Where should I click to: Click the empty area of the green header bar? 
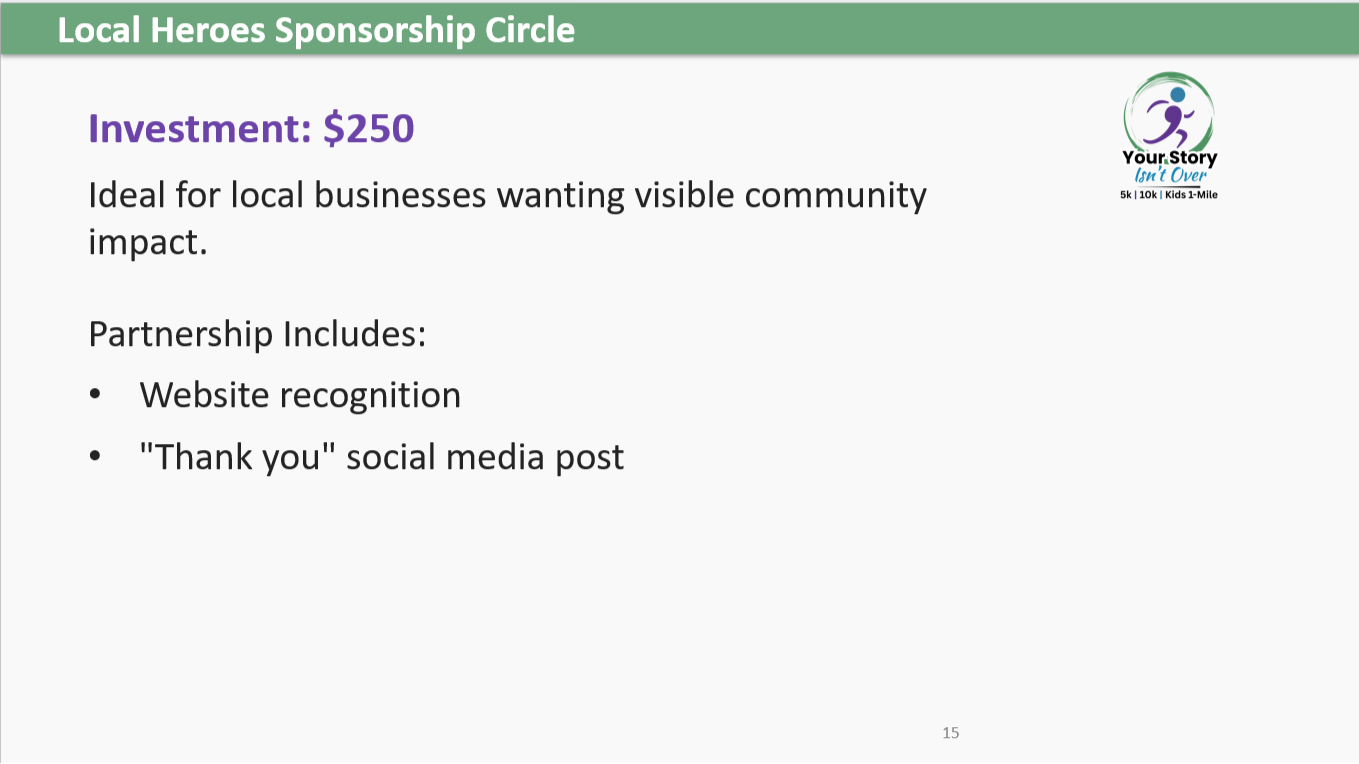[960, 30]
